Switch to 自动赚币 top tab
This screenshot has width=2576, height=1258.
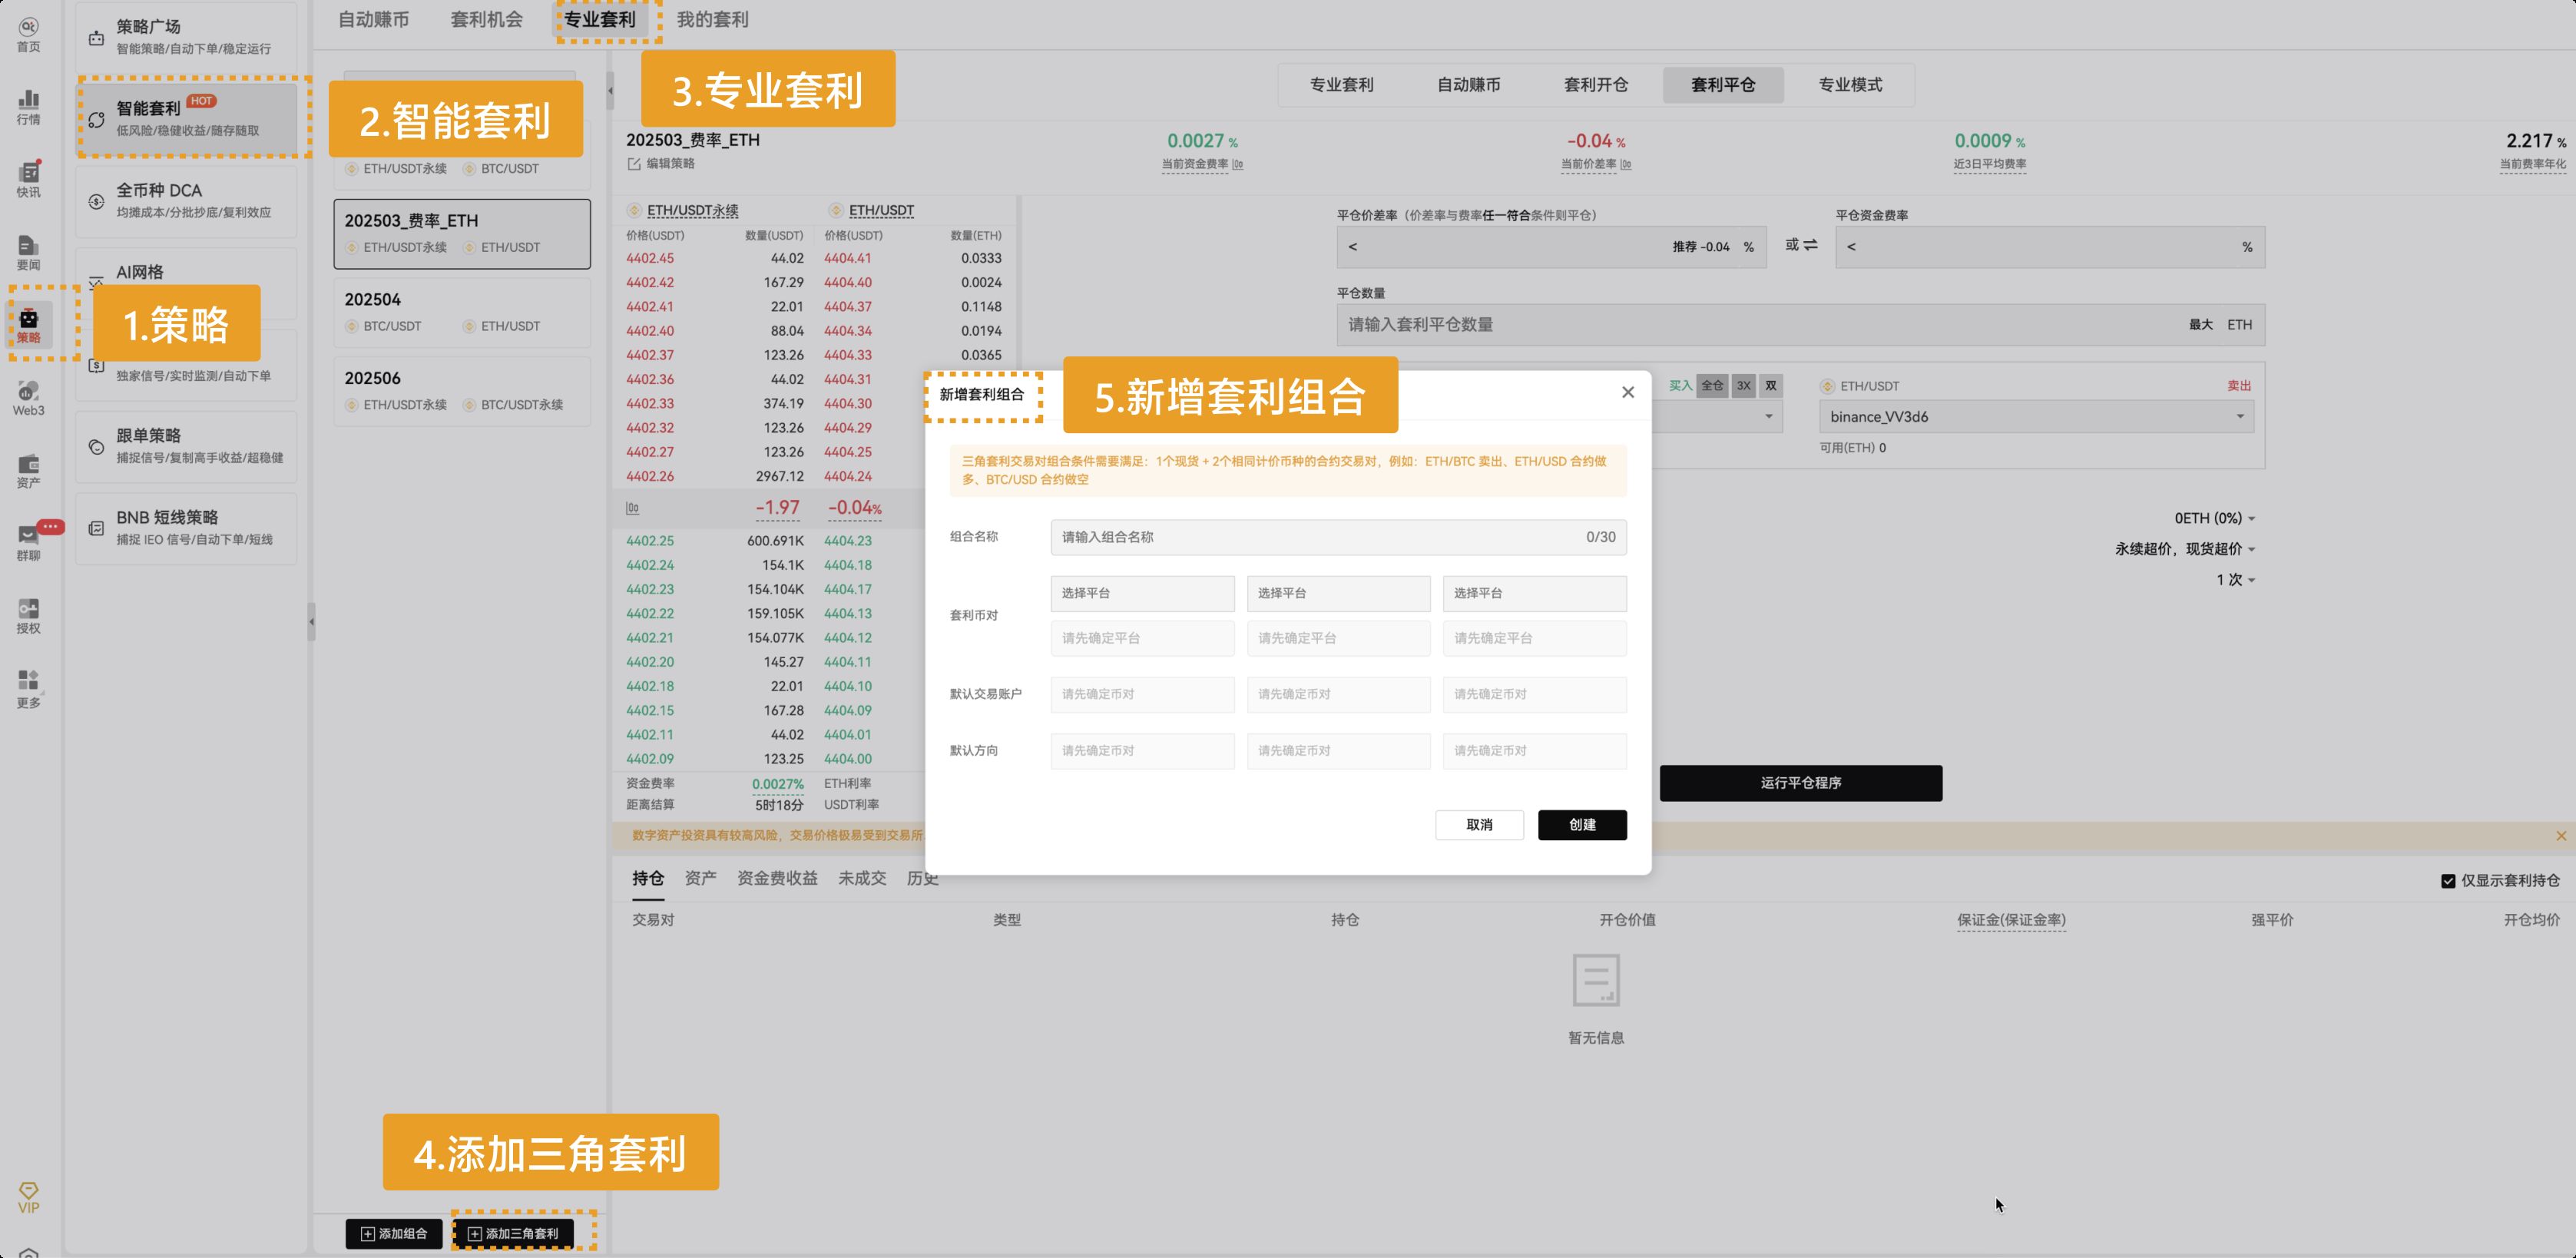373,20
